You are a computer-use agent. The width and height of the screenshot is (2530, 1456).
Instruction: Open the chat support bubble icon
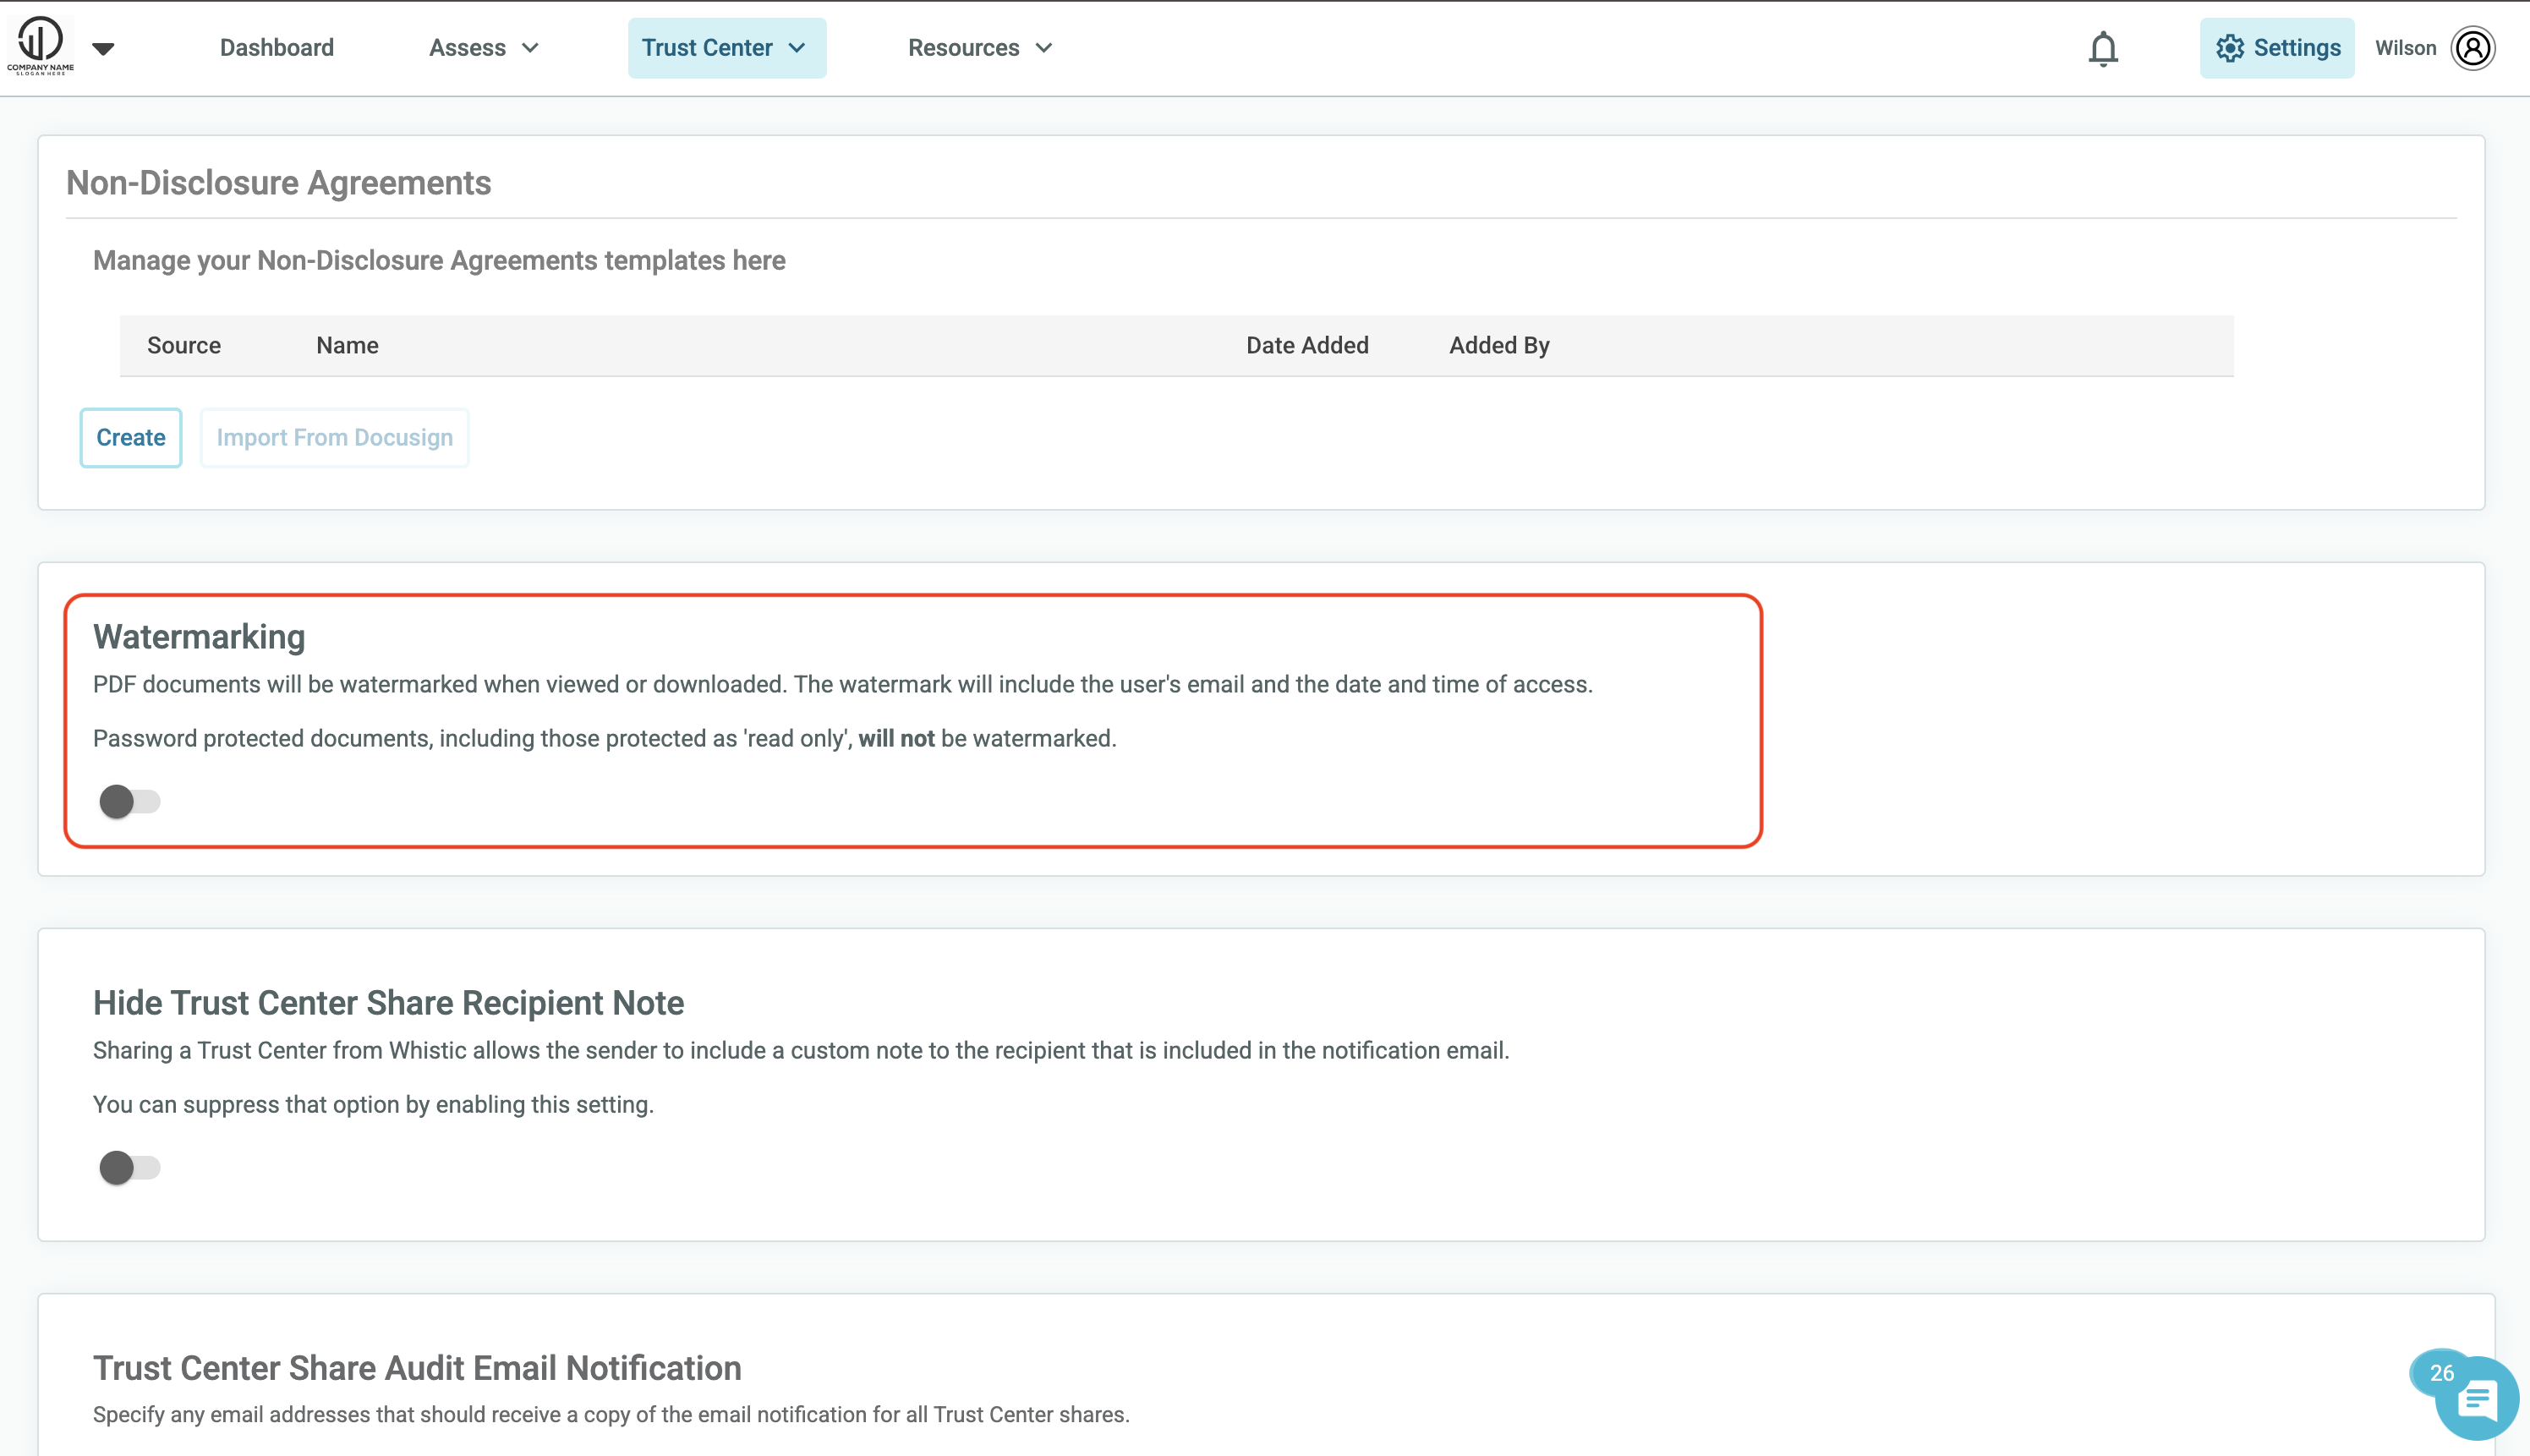tap(2477, 1399)
